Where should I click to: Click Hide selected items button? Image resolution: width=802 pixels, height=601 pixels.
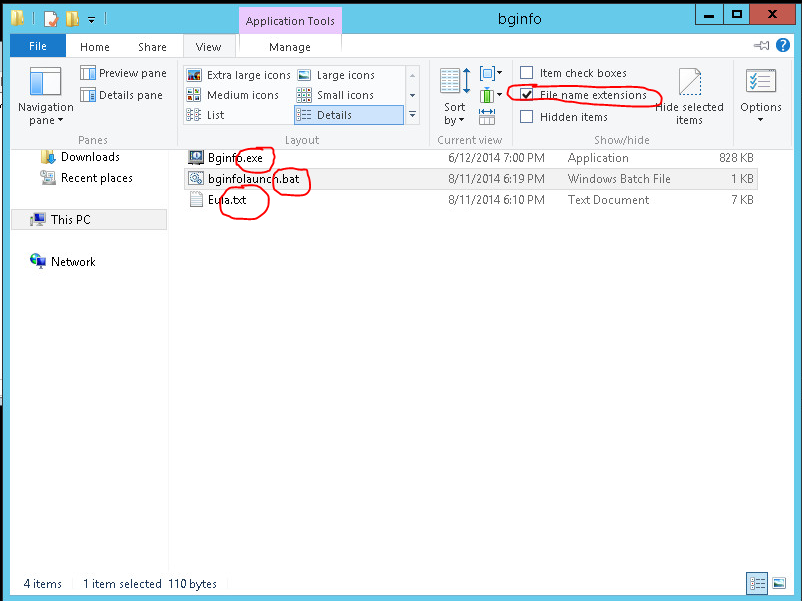pos(689,97)
